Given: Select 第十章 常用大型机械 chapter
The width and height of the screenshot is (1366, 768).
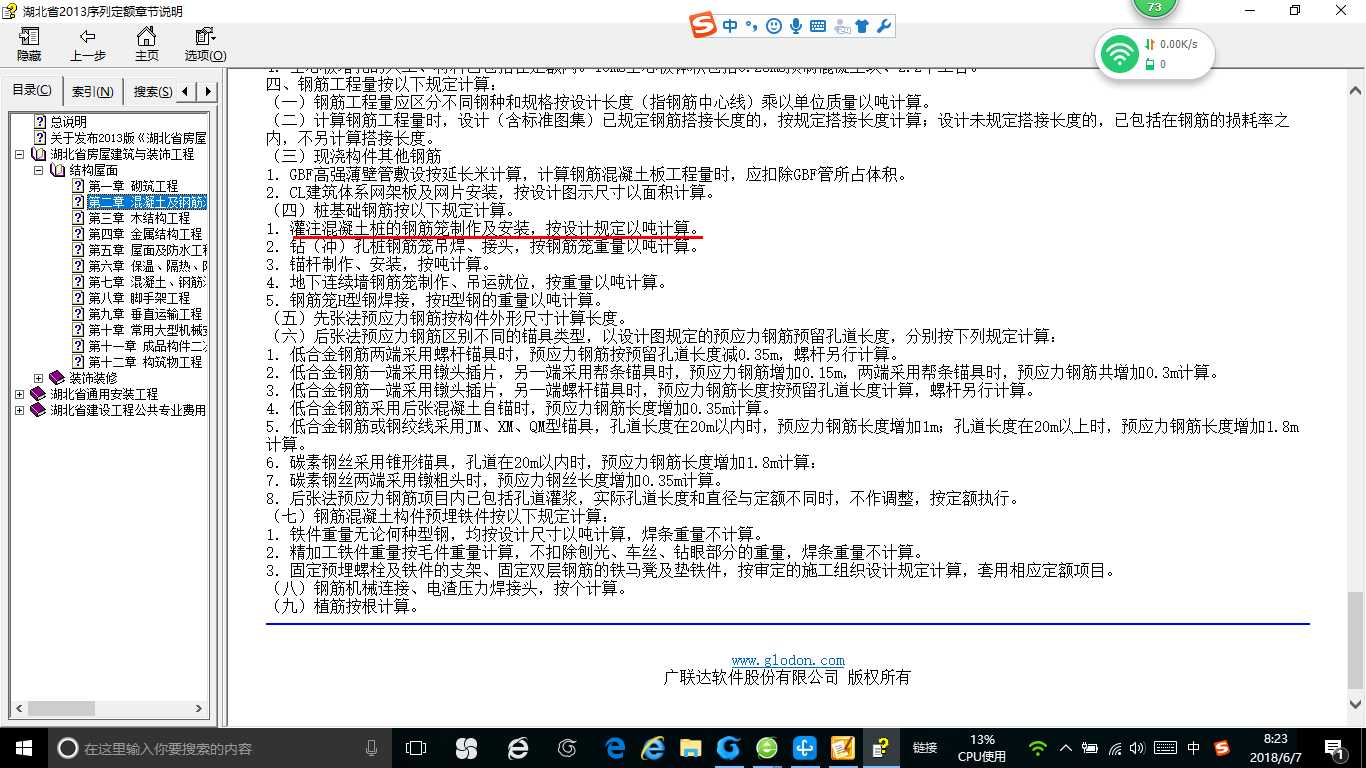Looking at the screenshot, I should [147, 330].
